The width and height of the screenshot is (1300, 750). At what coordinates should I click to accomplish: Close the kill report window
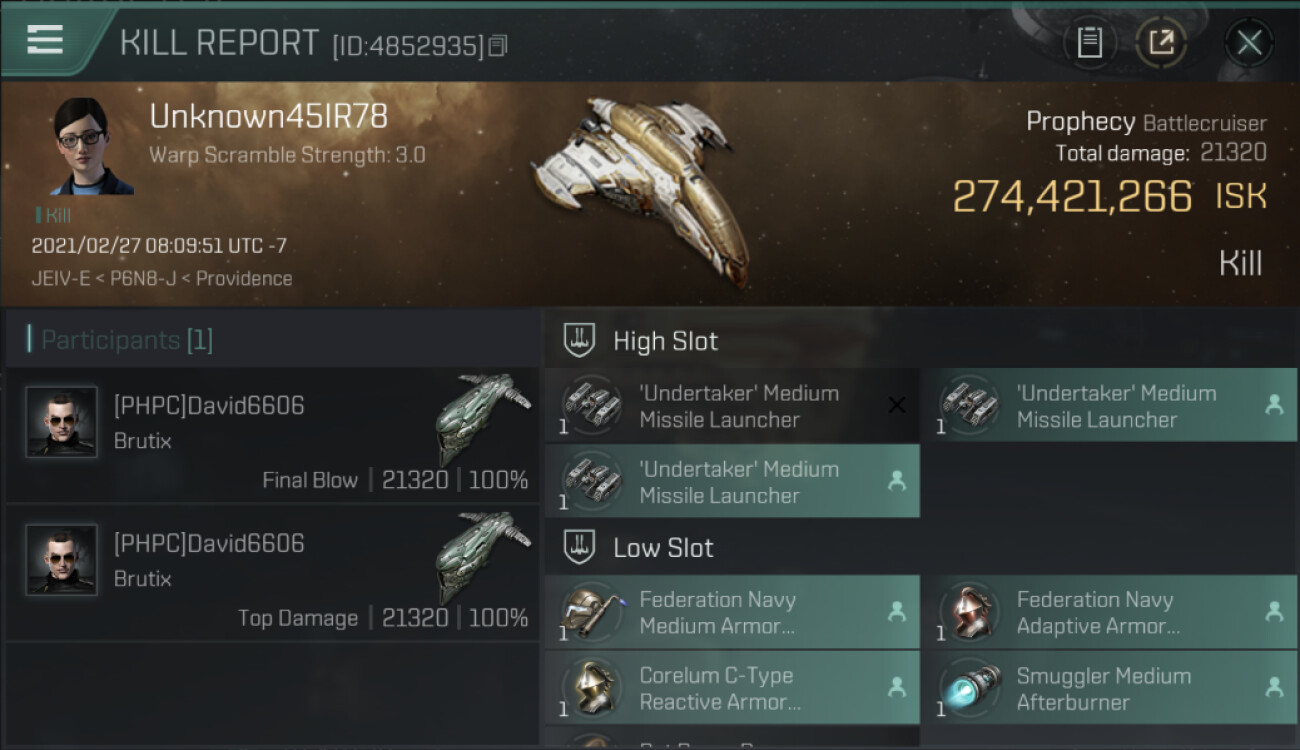pos(1249,43)
